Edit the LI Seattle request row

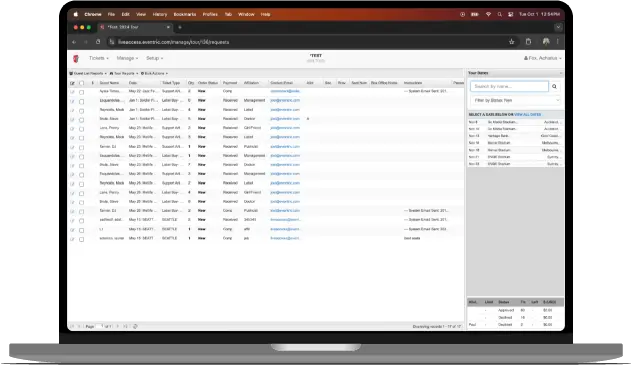click(x=72, y=230)
